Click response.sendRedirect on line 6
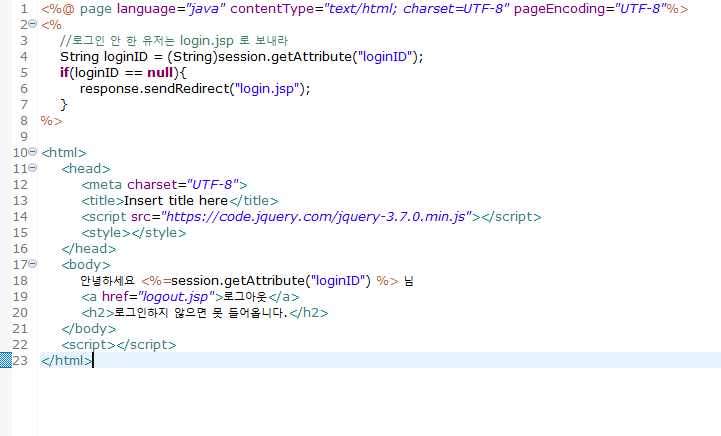This screenshot has height=436, width=721. (x=154, y=89)
